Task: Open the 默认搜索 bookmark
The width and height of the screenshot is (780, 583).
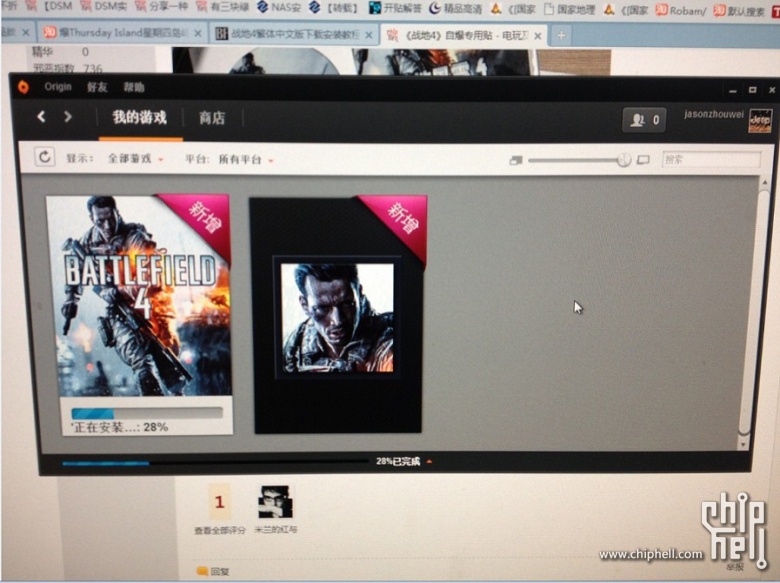Action: (739, 11)
